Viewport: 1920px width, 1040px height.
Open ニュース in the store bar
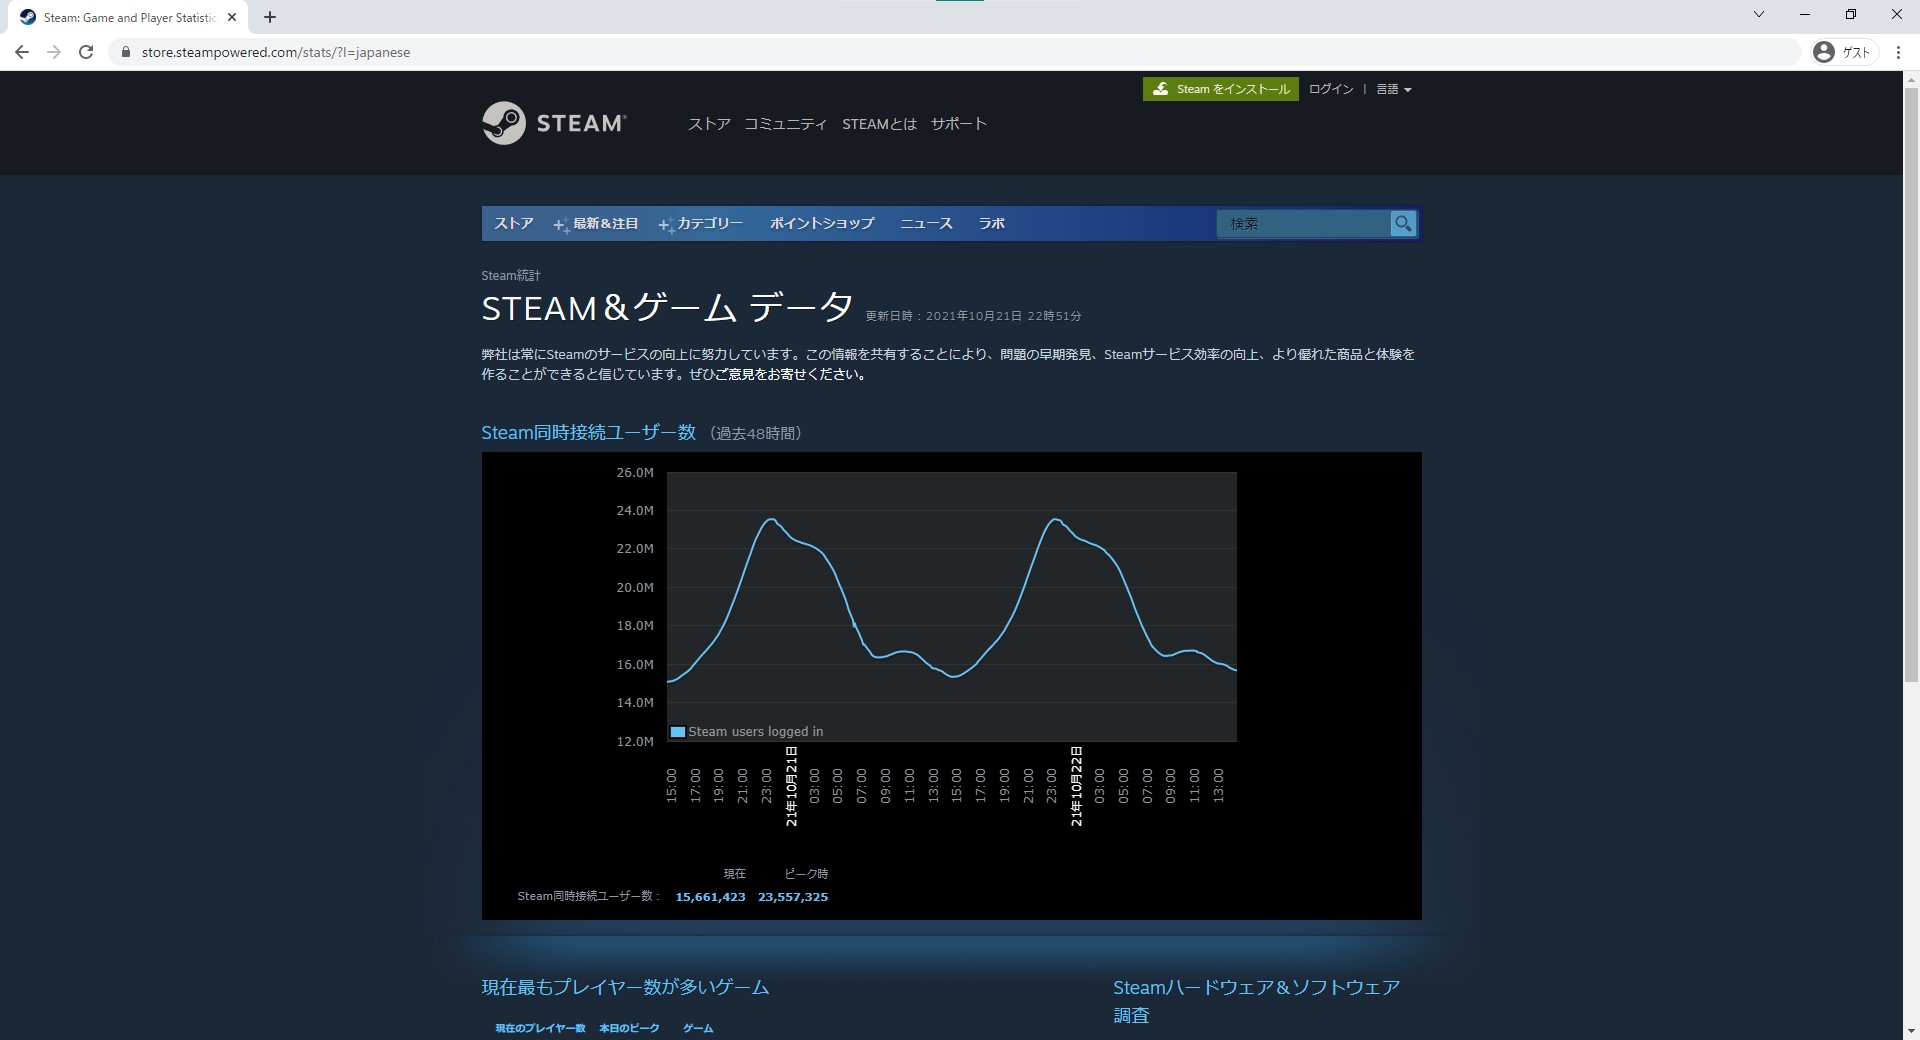(926, 223)
